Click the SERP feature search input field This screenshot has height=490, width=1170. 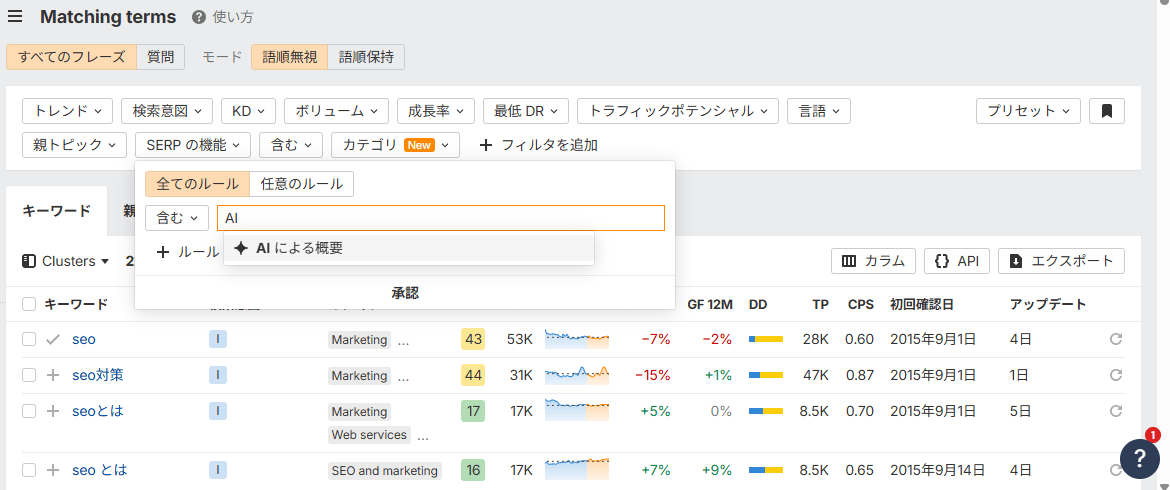point(441,218)
